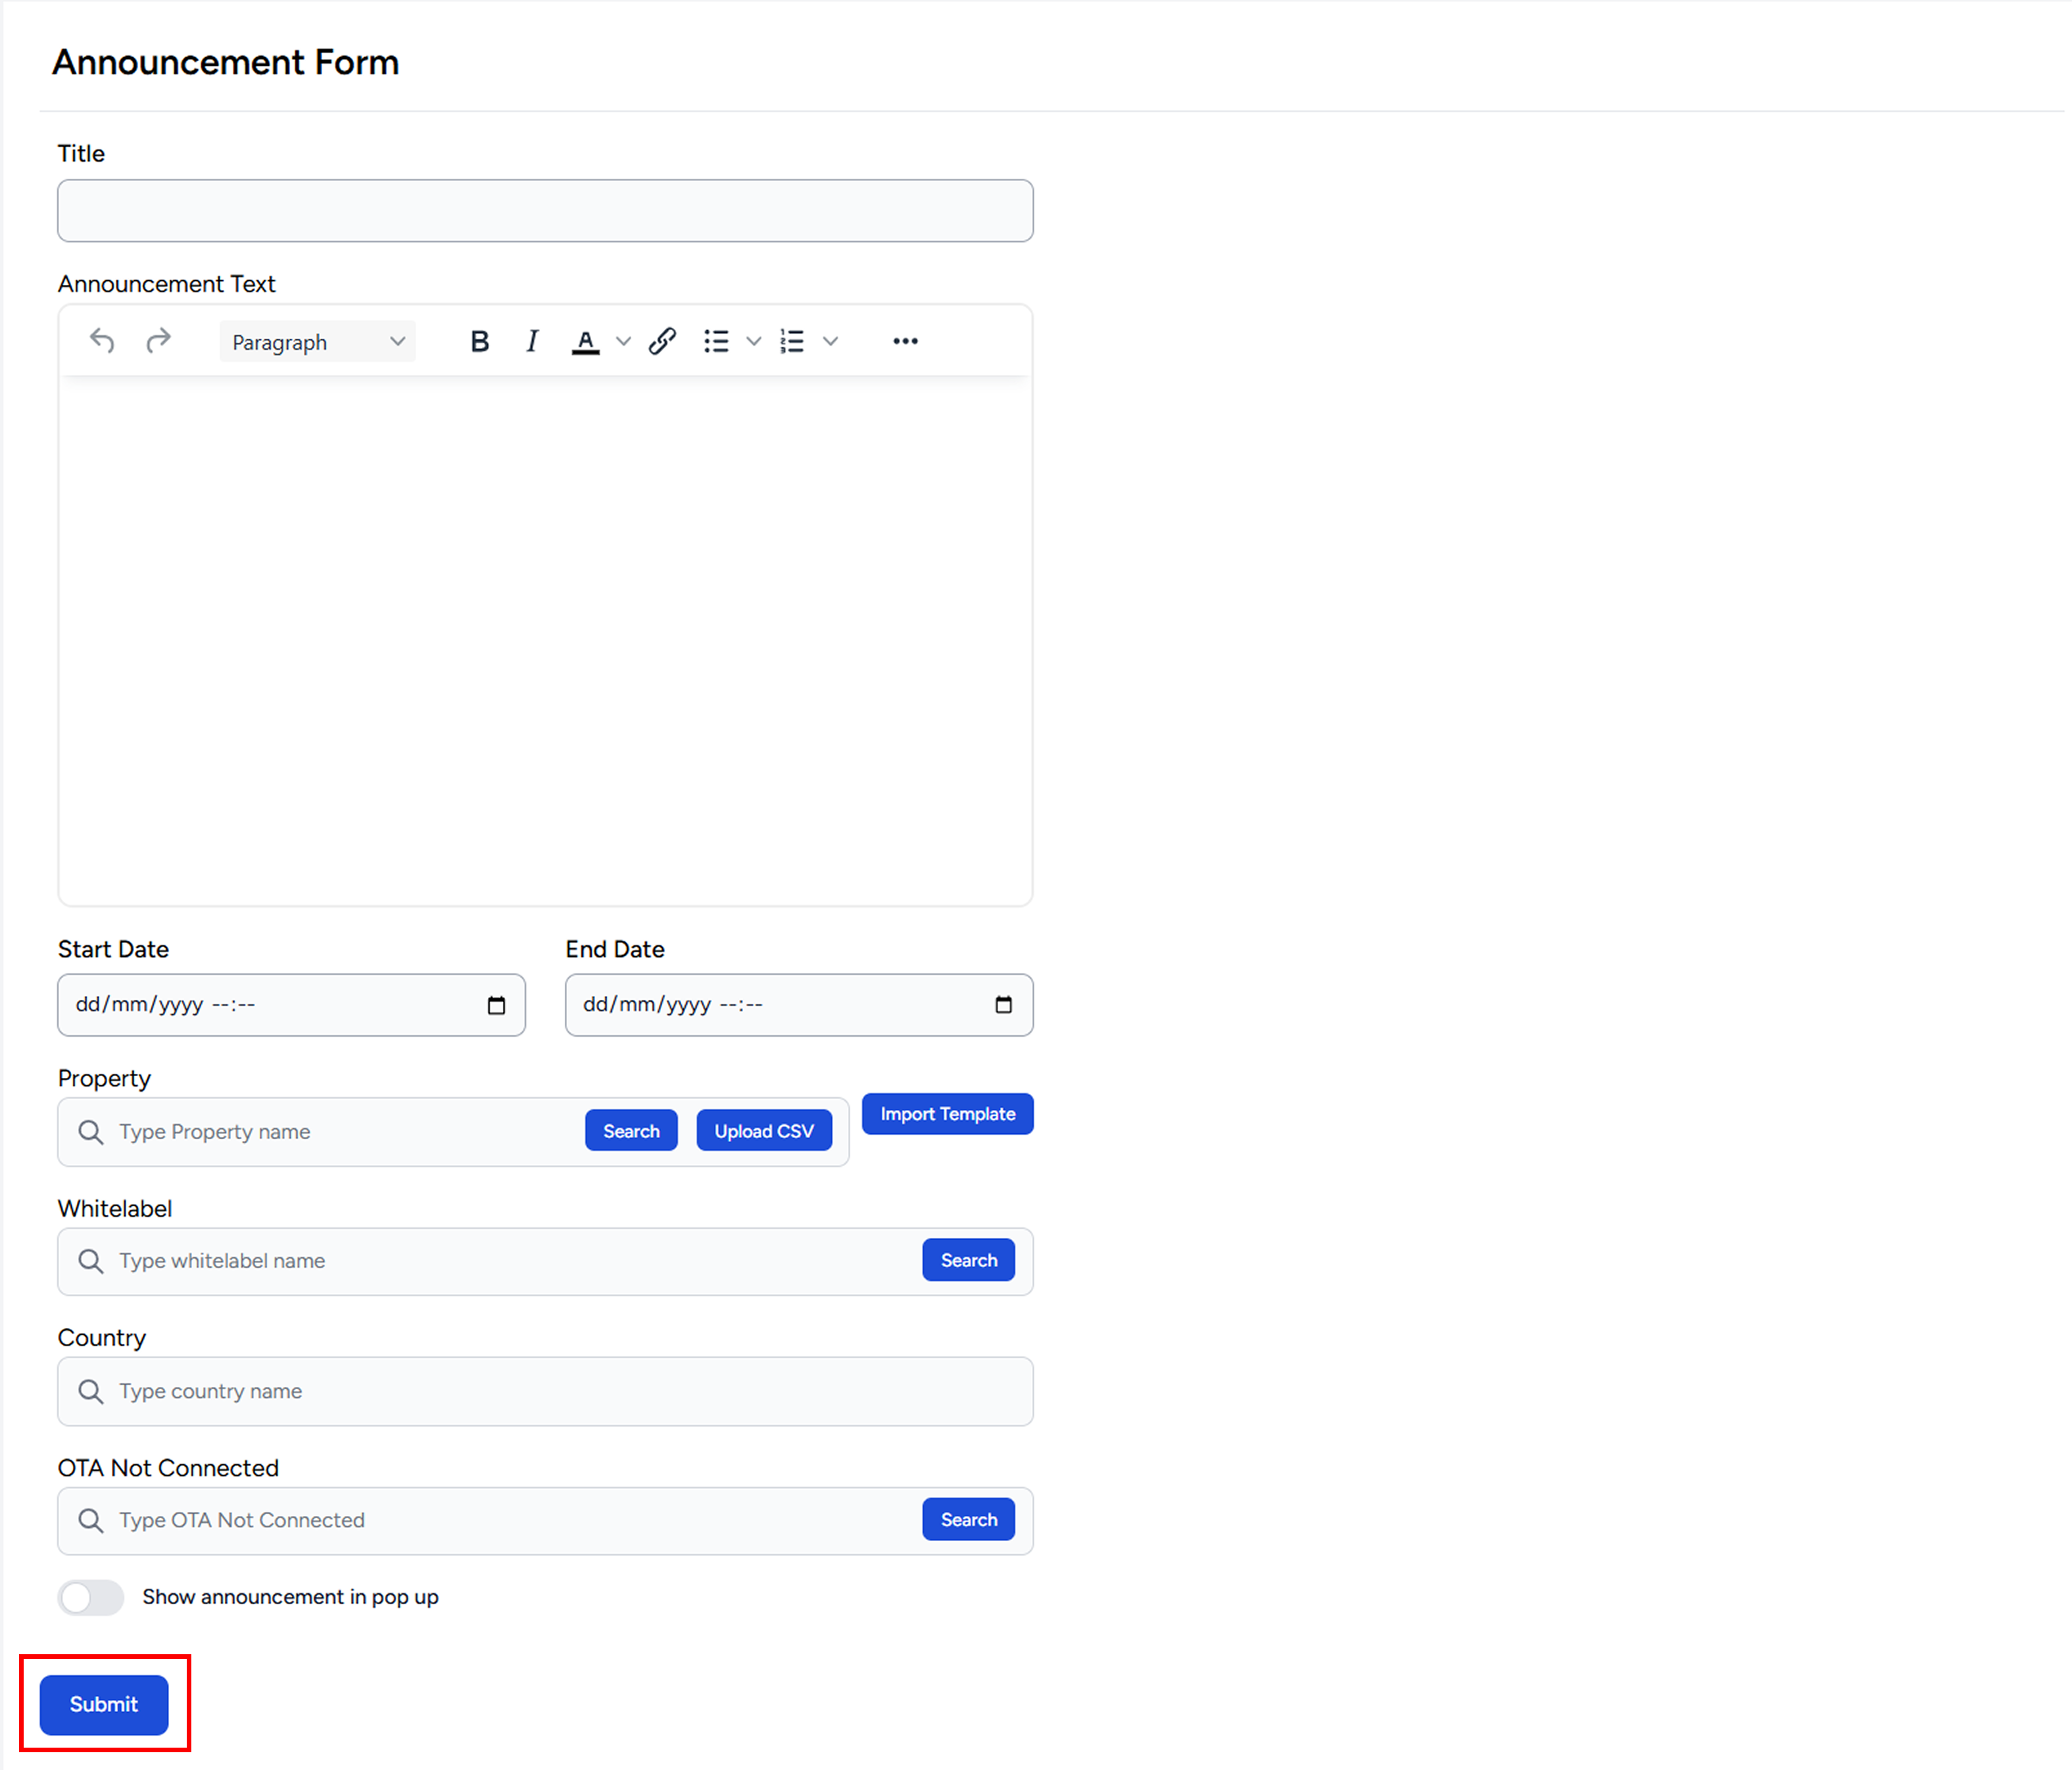Image resolution: width=2072 pixels, height=1770 pixels.
Task: Click the magnifier icon in Country field
Action: pyautogui.click(x=90, y=1391)
